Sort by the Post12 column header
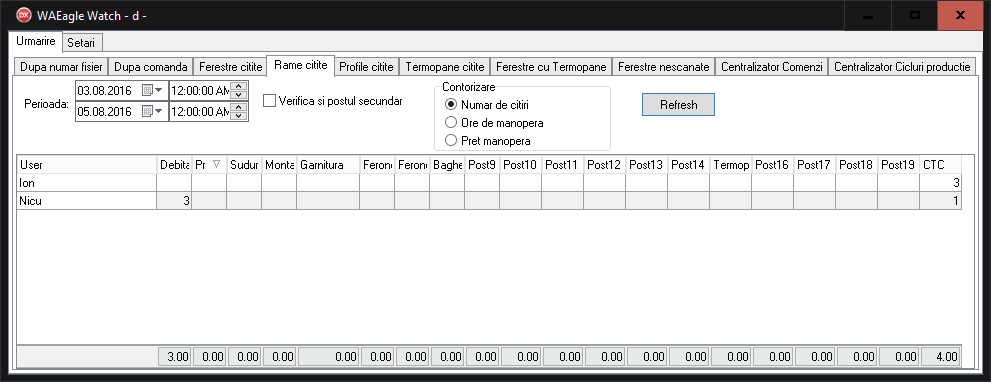 tap(604, 164)
